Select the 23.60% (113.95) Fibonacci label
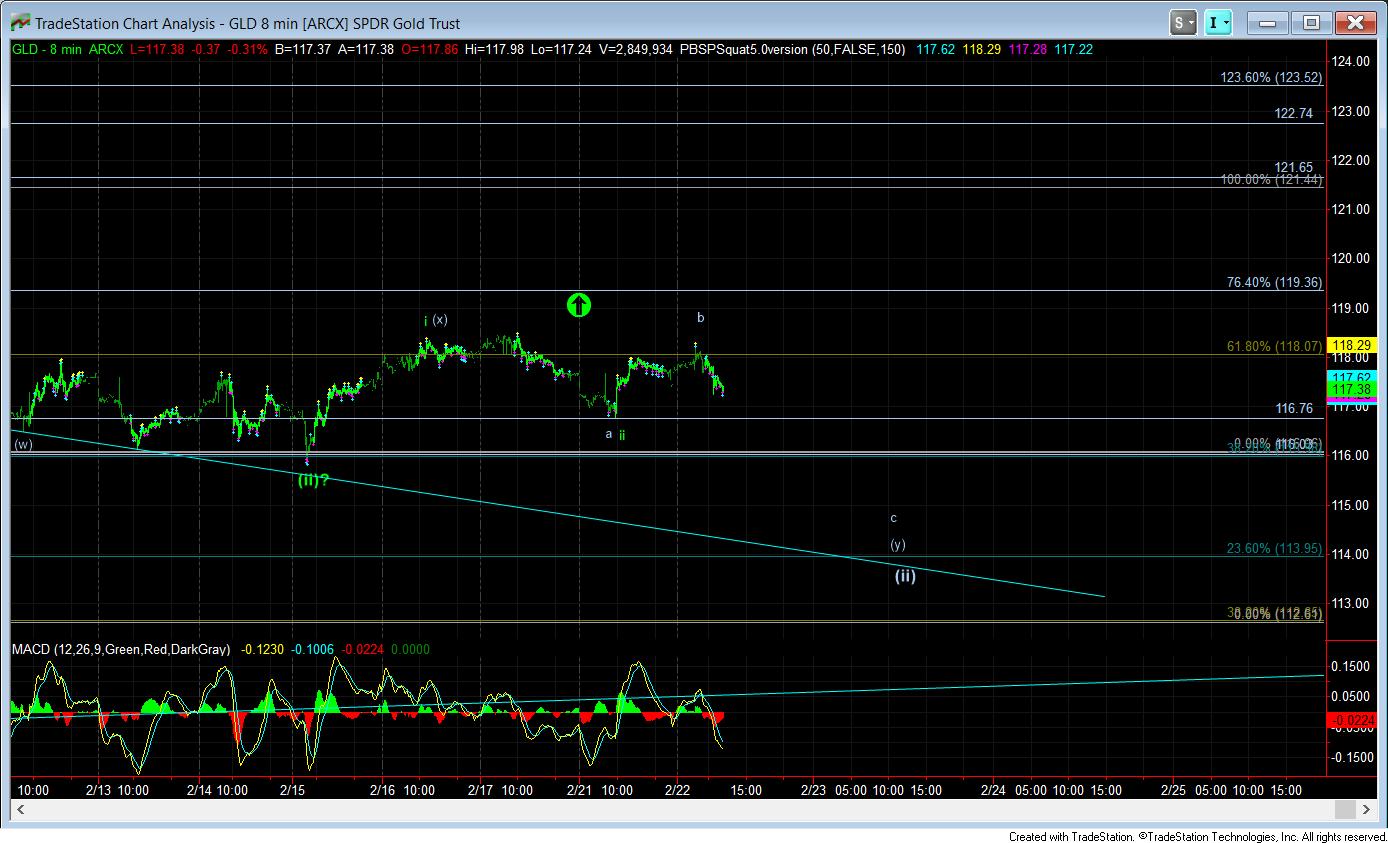The height and width of the screenshot is (843, 1388). [x=1274, y=548]
